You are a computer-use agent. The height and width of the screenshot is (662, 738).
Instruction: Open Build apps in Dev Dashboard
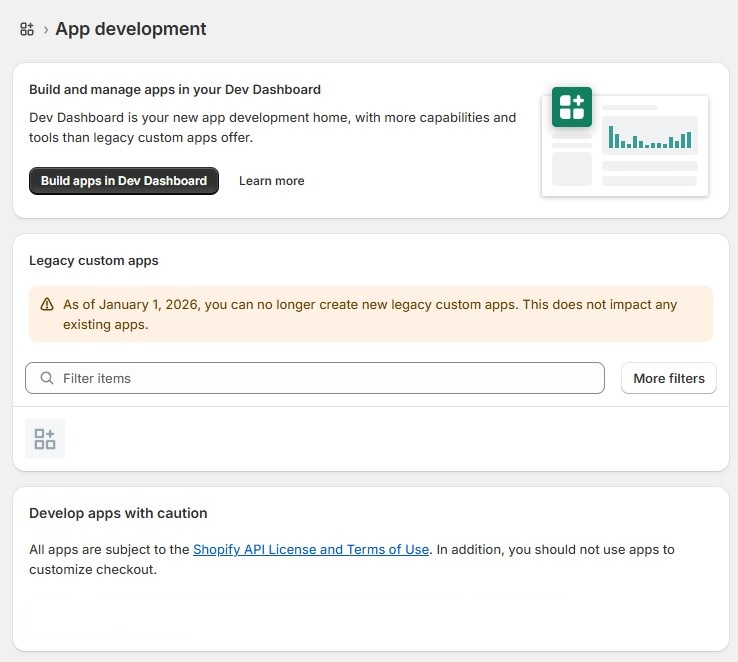[x=124, y=181]
